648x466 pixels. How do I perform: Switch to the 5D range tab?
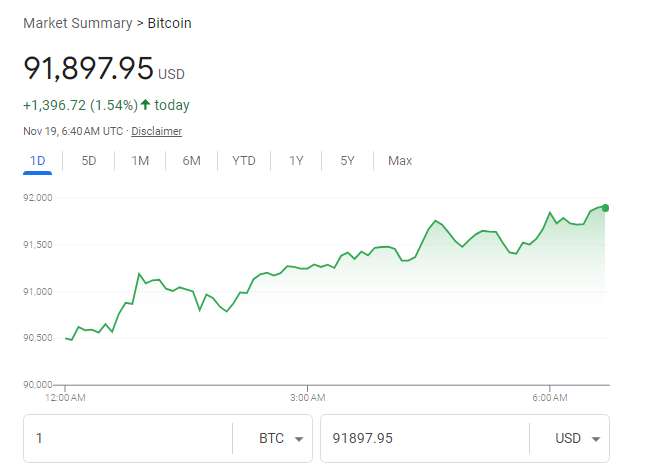[89, 161]
